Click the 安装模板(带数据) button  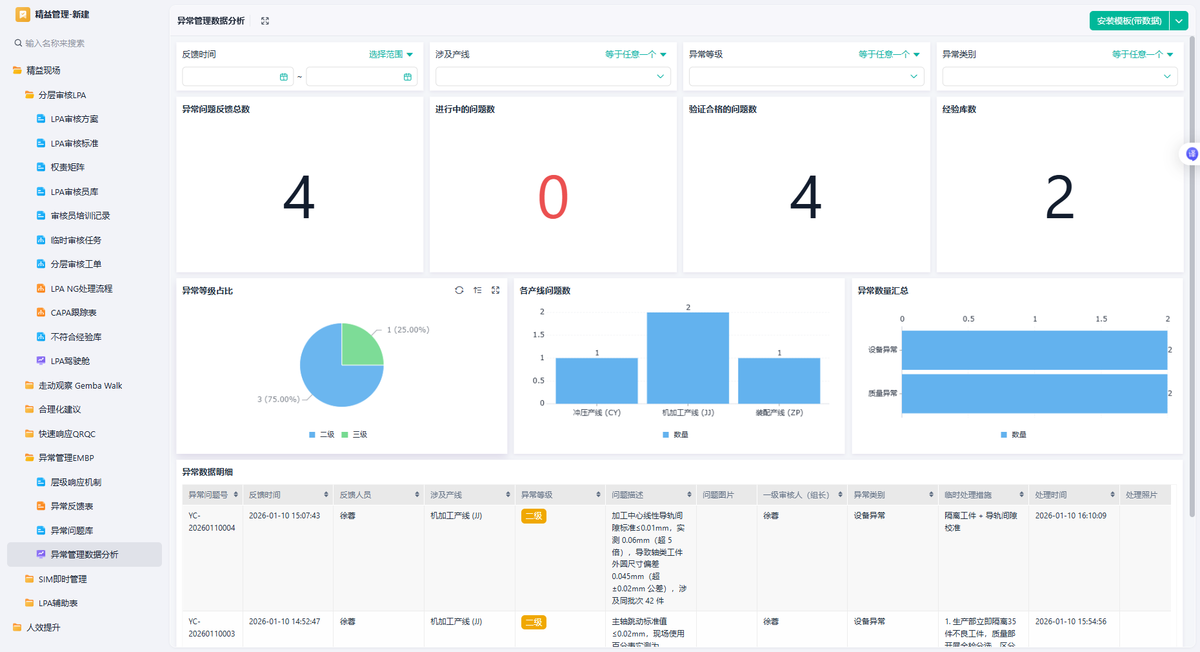[1128, 21]
